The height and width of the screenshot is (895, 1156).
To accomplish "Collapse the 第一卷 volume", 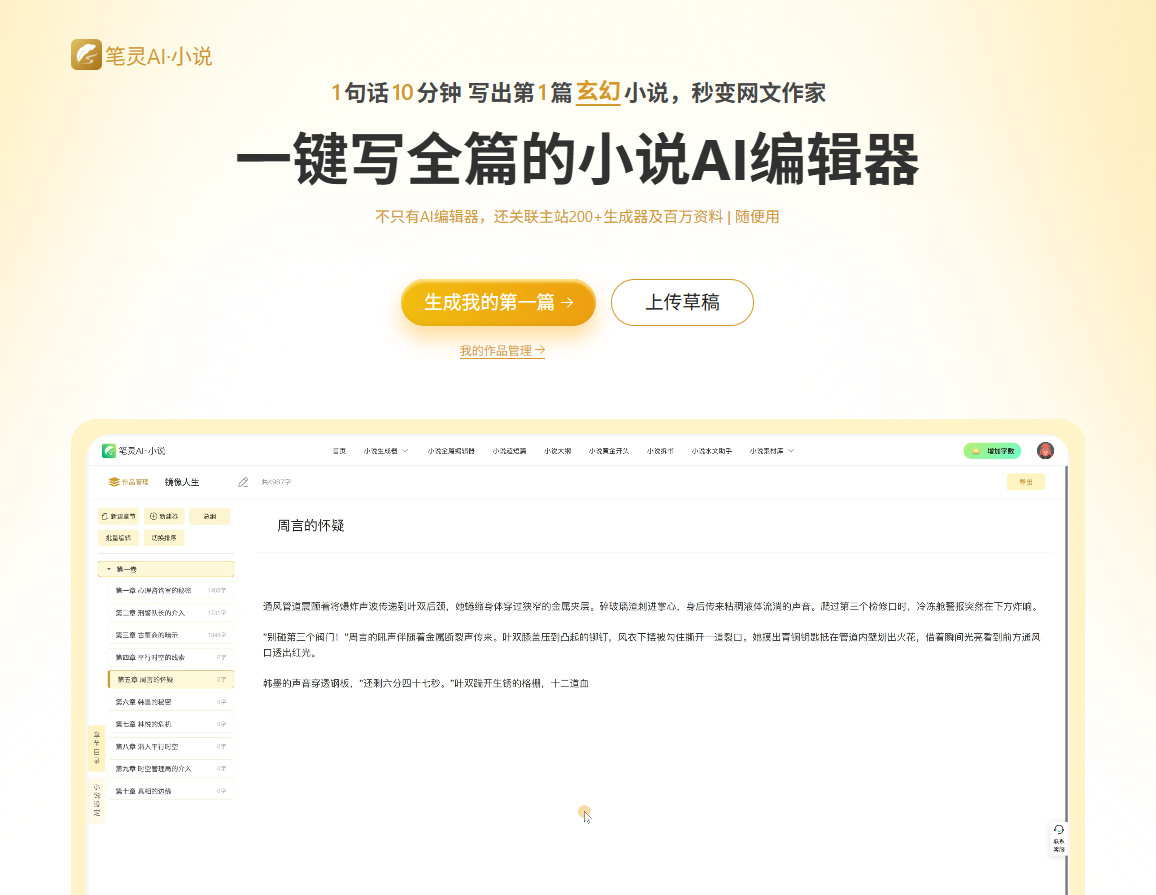I will pos(166,569).
